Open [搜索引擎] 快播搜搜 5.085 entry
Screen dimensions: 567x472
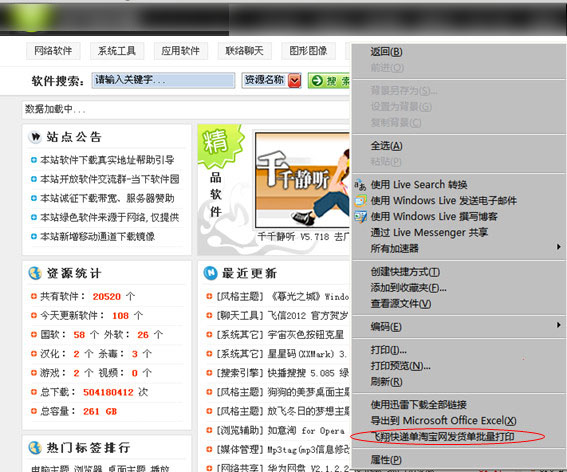282,373
